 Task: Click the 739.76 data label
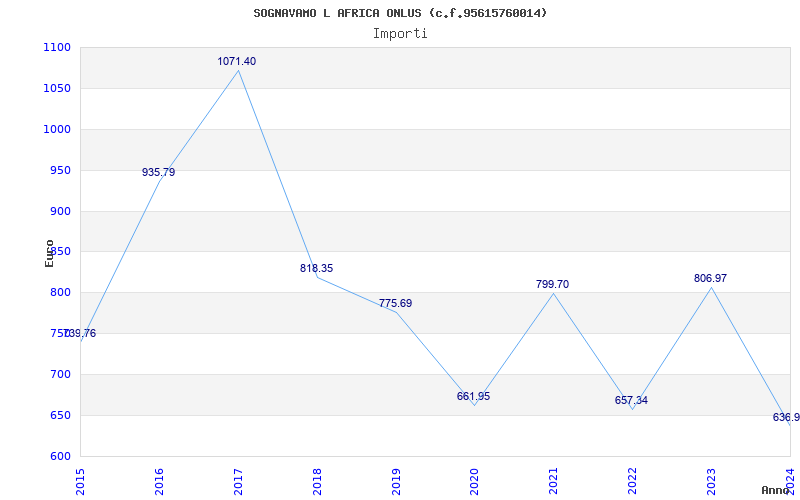[80, 334]
